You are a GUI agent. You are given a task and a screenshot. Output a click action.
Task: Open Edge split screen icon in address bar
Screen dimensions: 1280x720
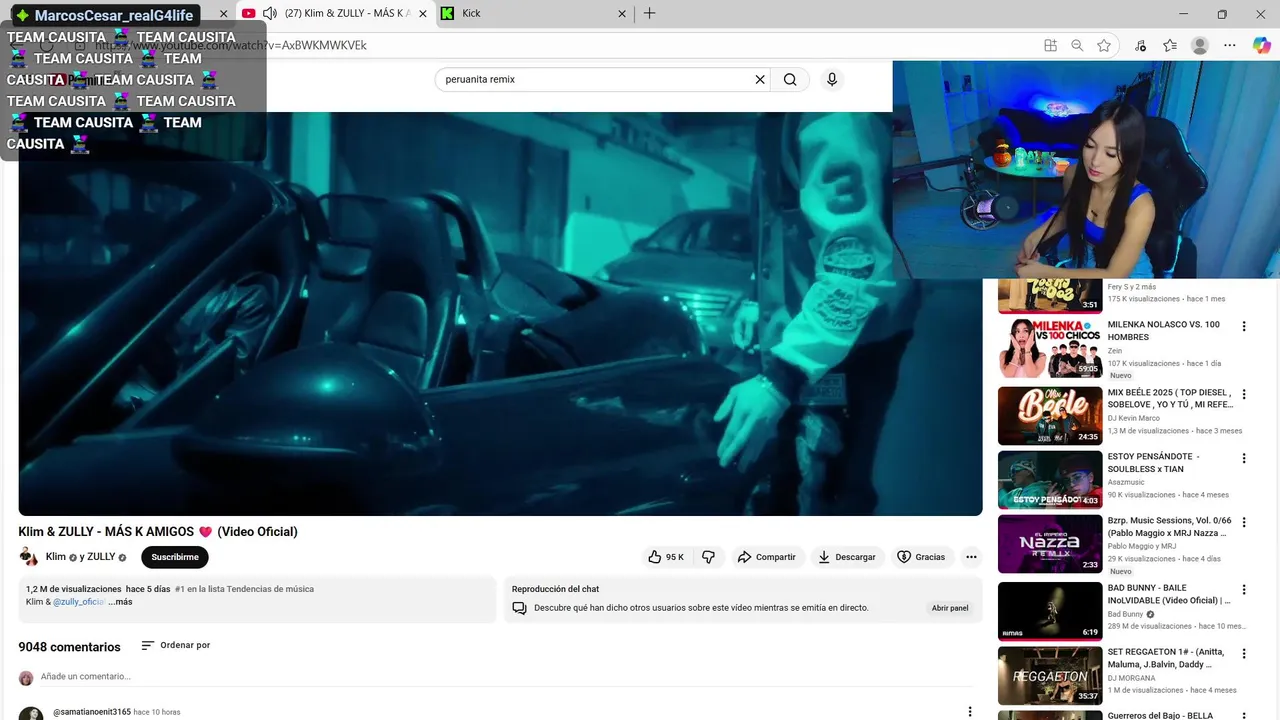click(1050, 45)
